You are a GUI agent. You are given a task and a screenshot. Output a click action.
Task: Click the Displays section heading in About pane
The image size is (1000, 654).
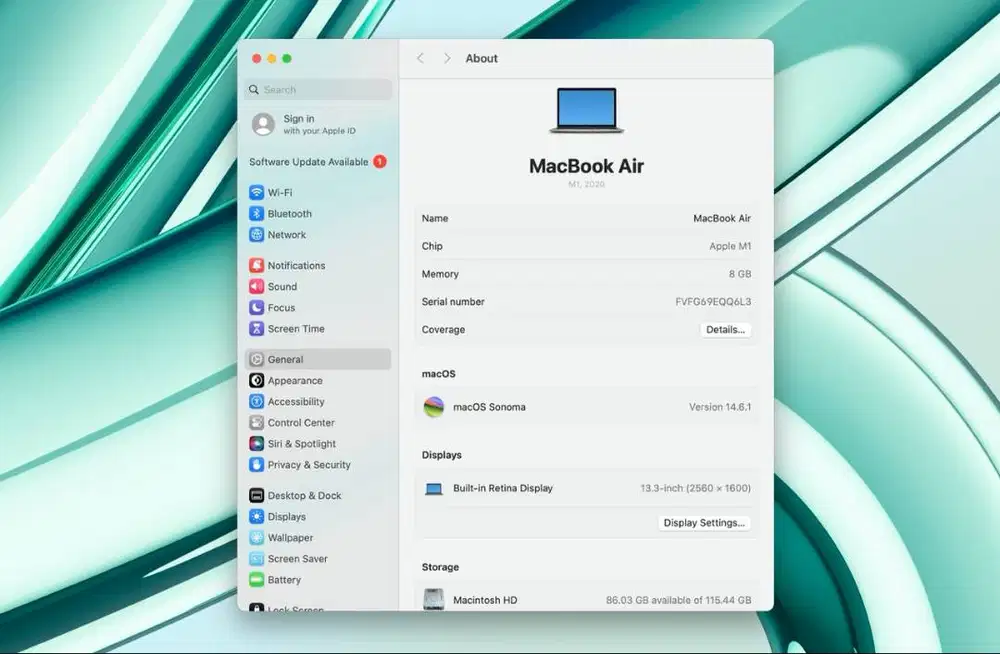(x=441, y=455)
